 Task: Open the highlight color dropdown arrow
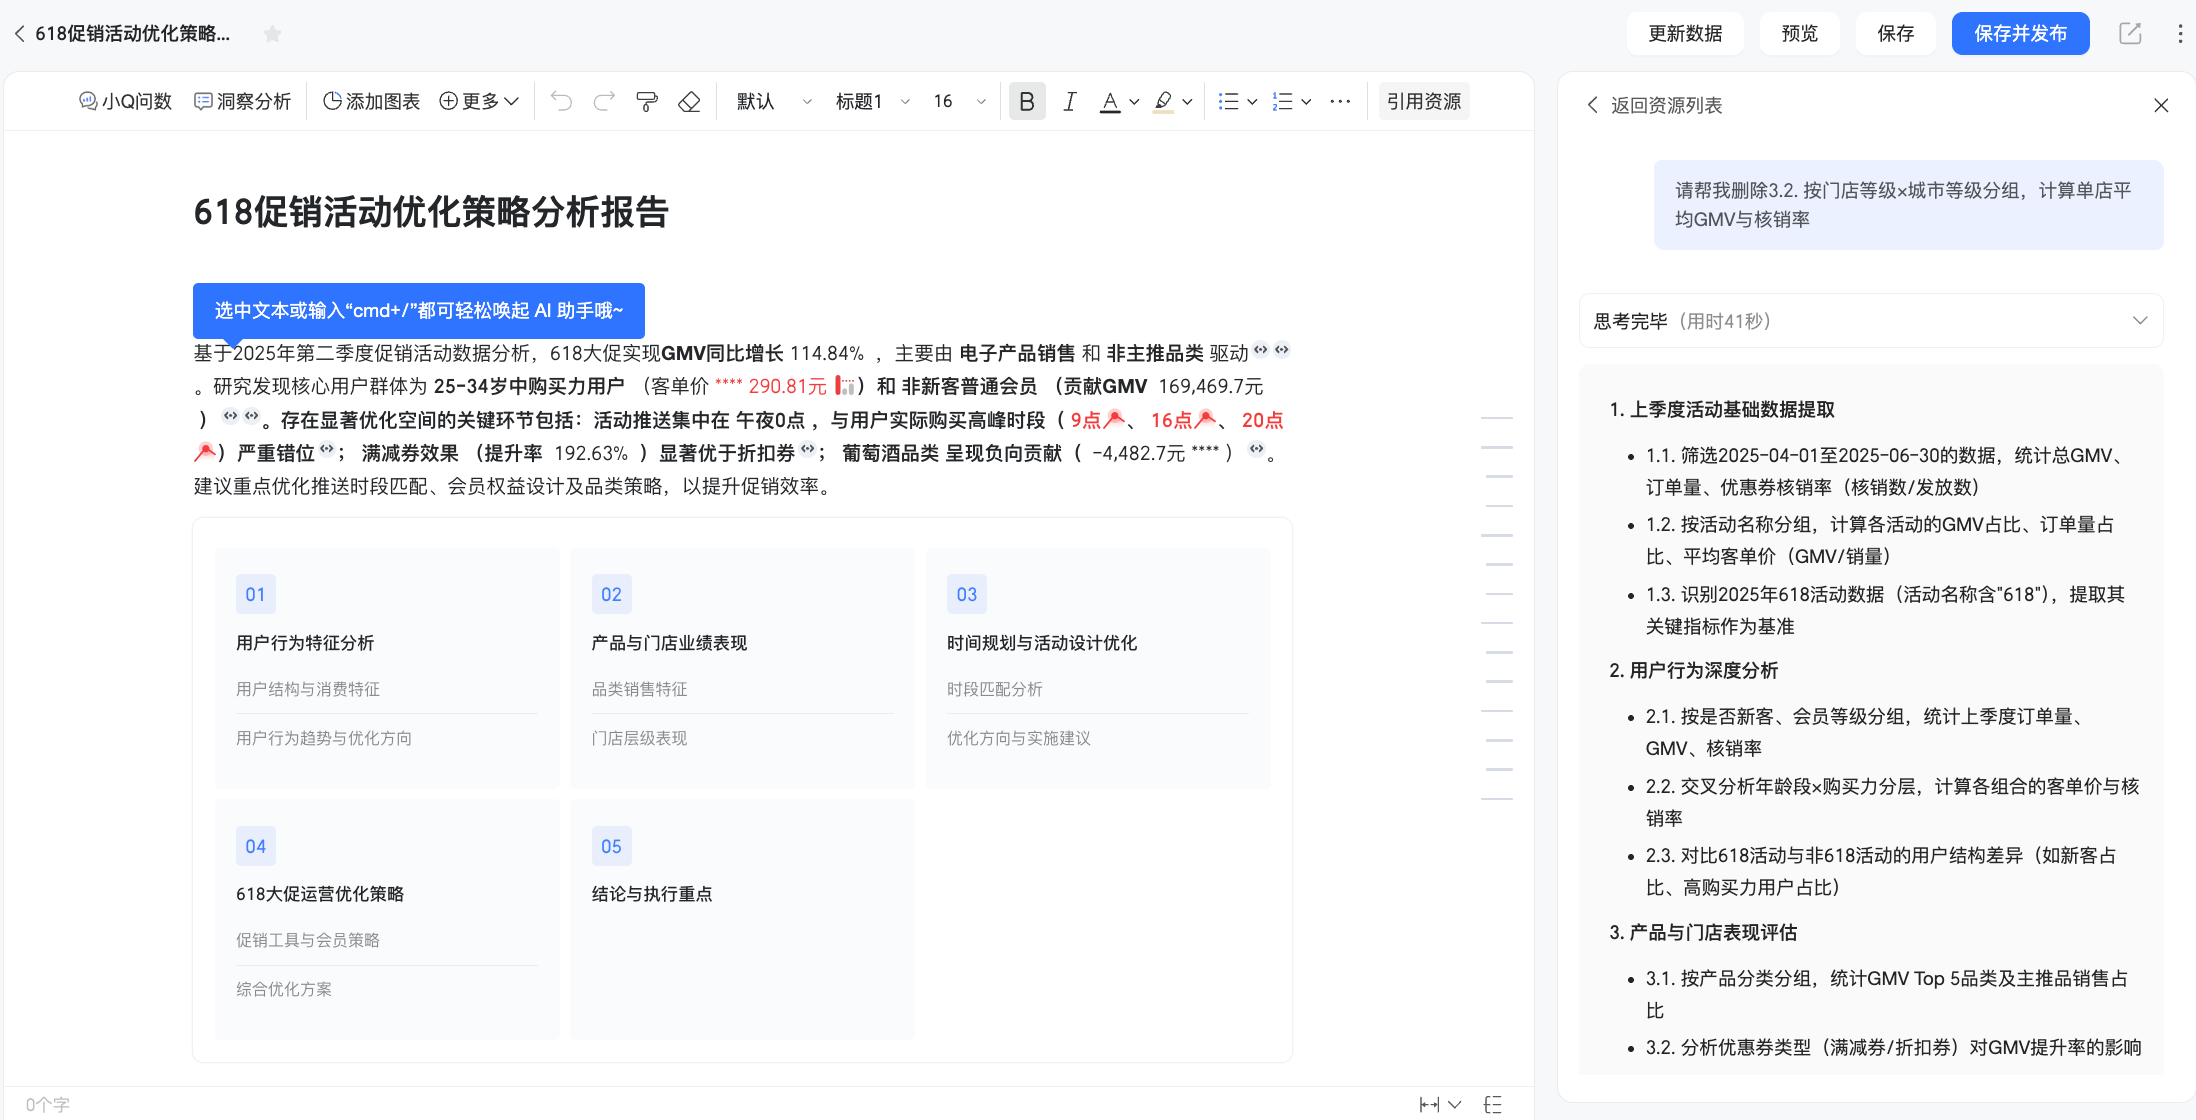[x=1187, y=101]
